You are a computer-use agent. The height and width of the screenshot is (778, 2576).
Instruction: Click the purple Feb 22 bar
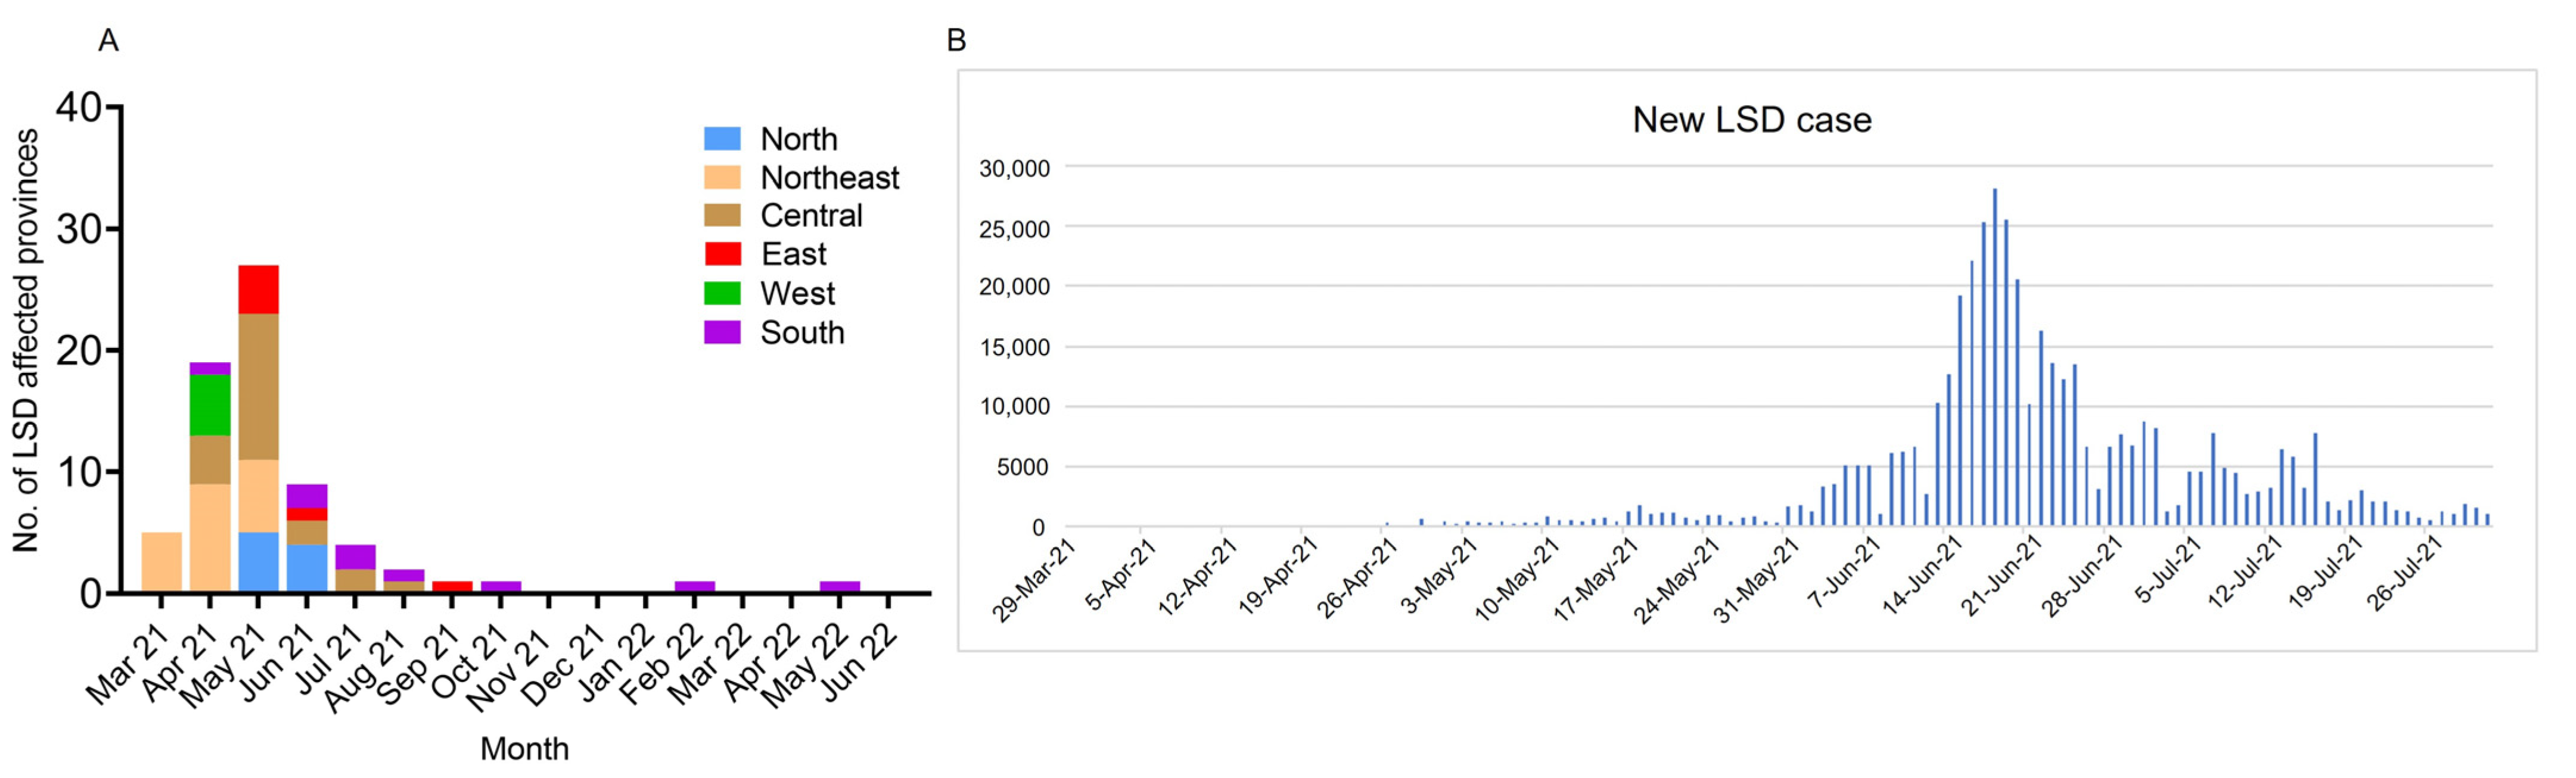[694, 587]
